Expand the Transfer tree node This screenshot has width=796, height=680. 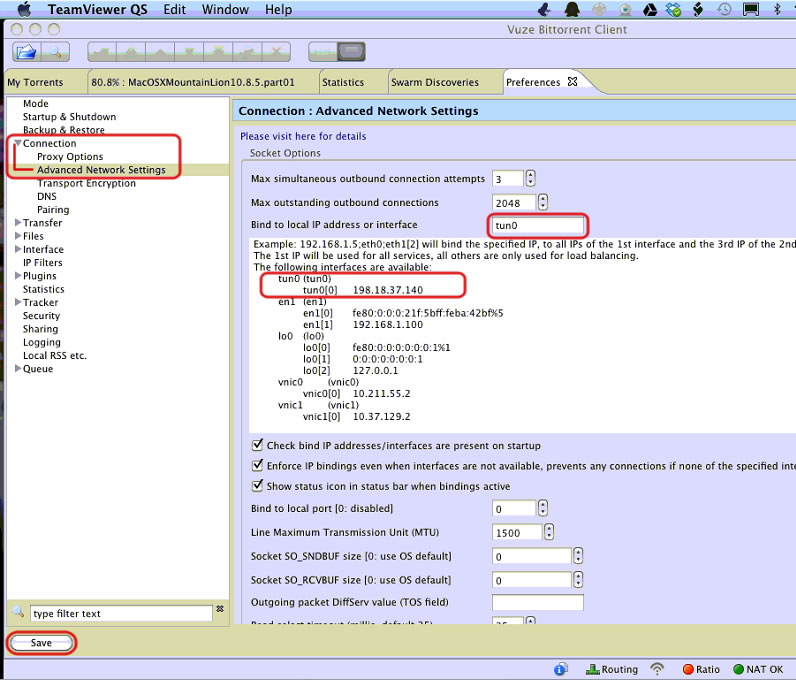click(x=18, y=222)
